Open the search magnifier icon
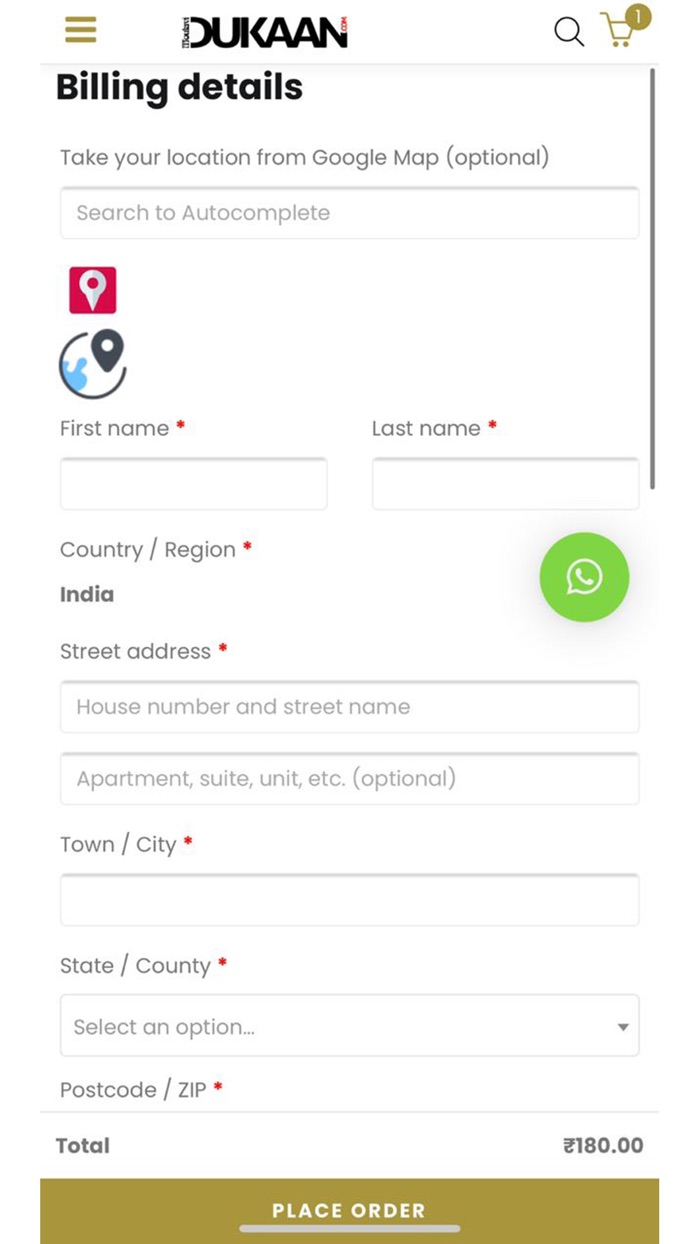This screenshot has height=1244, width=700. tap(569, 32)
